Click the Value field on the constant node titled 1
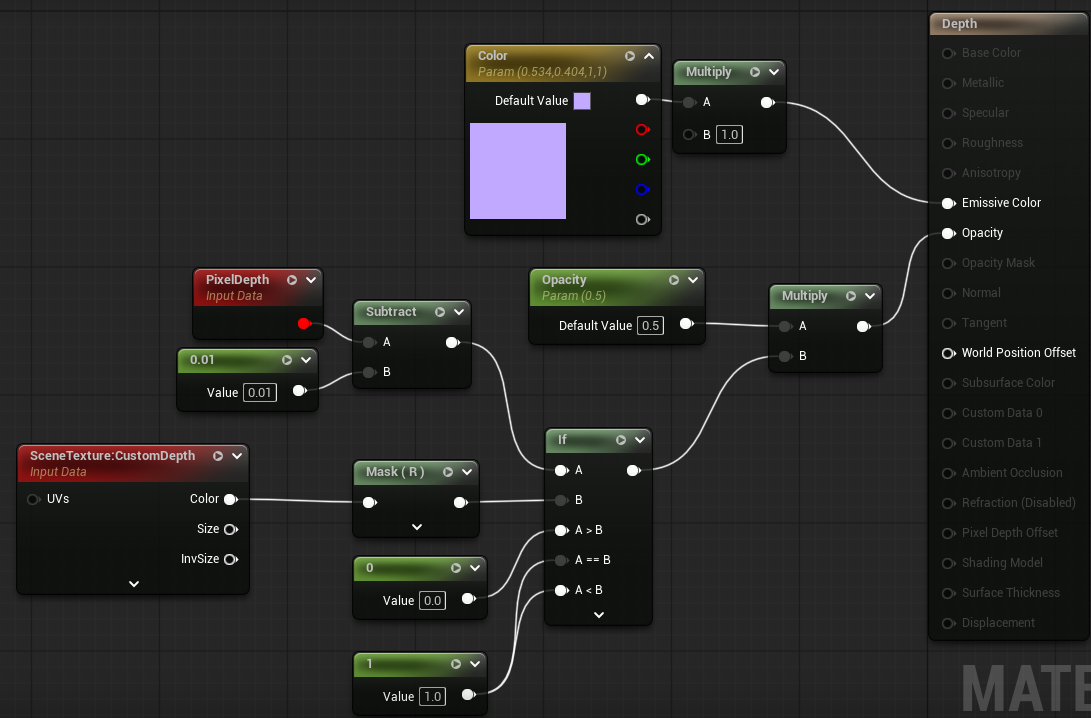This screenshot has width=1091, height=718. point(432,696)
